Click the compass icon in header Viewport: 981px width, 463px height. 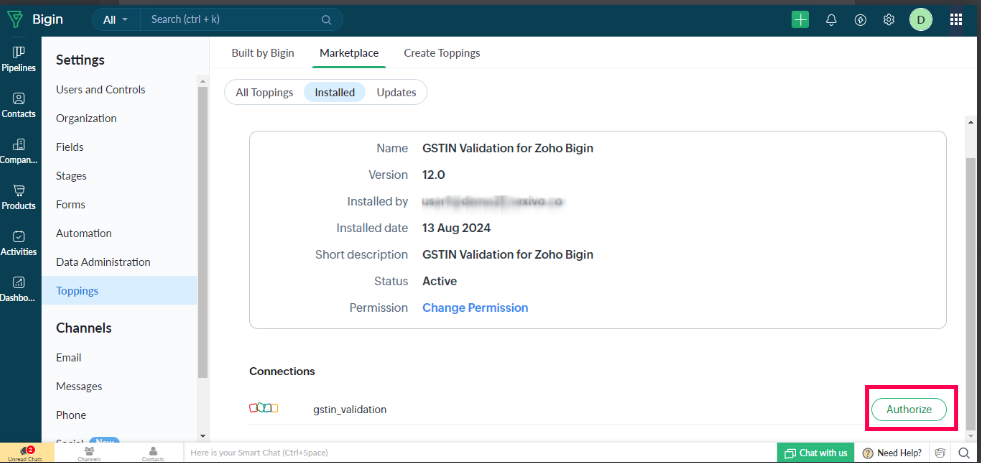[860, 19]
